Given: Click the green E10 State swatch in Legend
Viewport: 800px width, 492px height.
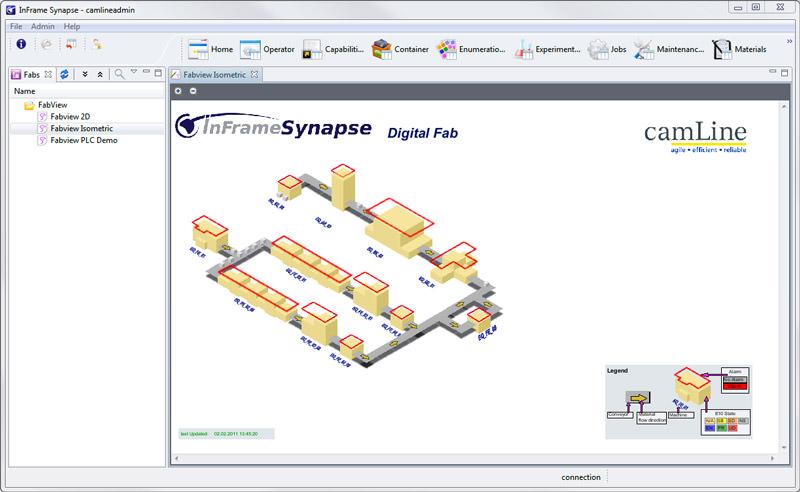Looking at the screenshot, I should [721, 428].
